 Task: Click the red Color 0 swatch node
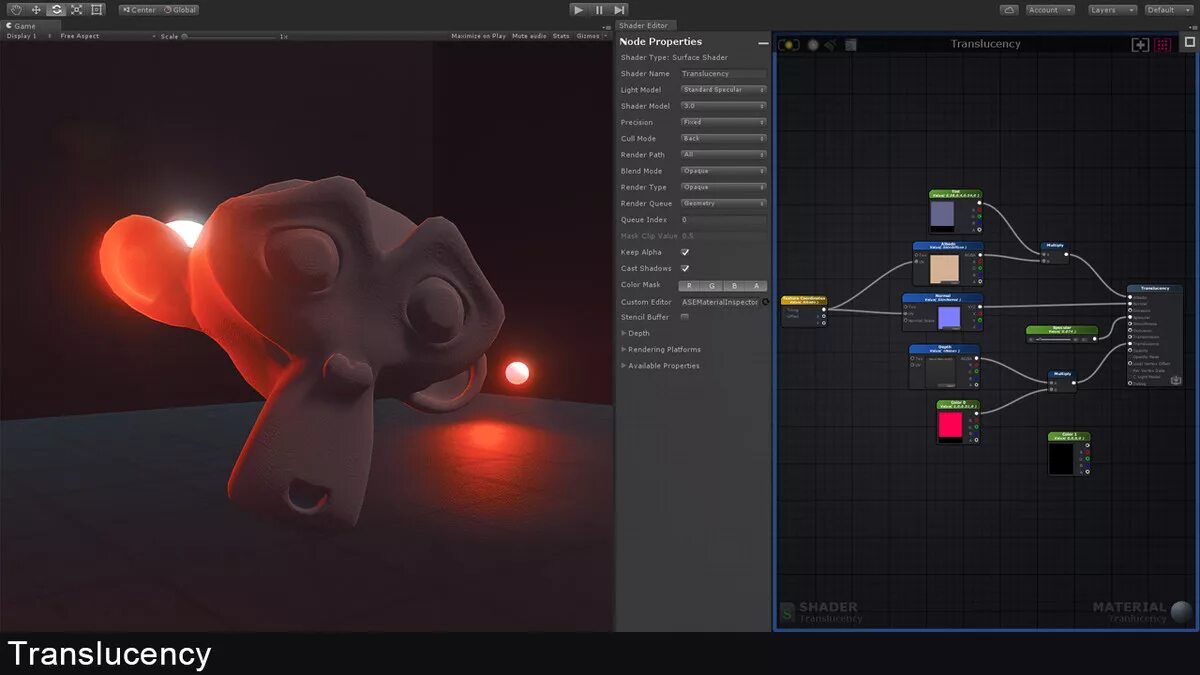pos(950,425)
